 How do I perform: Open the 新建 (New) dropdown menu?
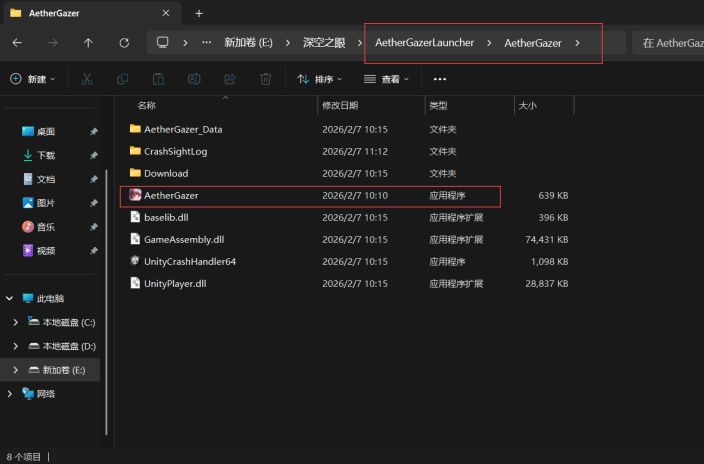pyautogui.click(x=33, y=79)
